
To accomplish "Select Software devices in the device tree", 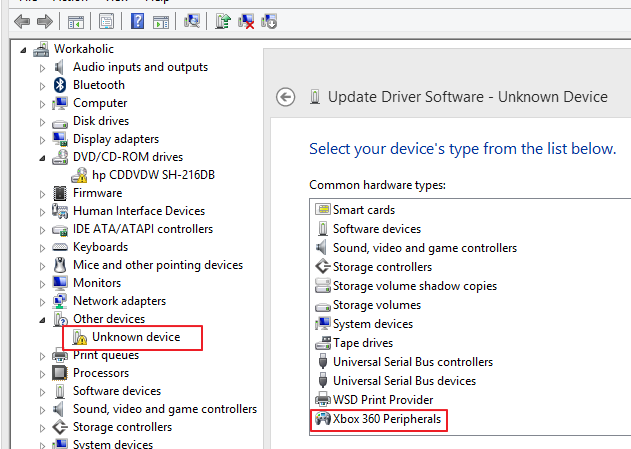I will click(117, 391).
